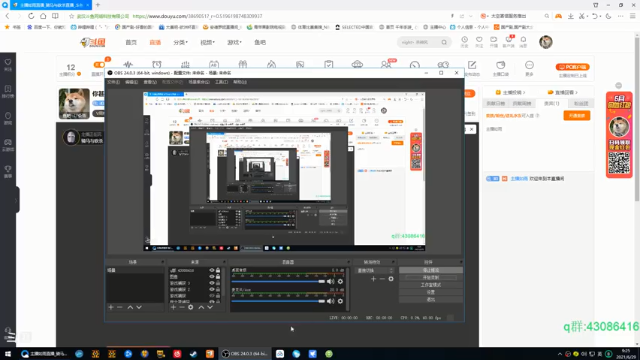Toggle lock on first OBS source row

pos(218,270)
